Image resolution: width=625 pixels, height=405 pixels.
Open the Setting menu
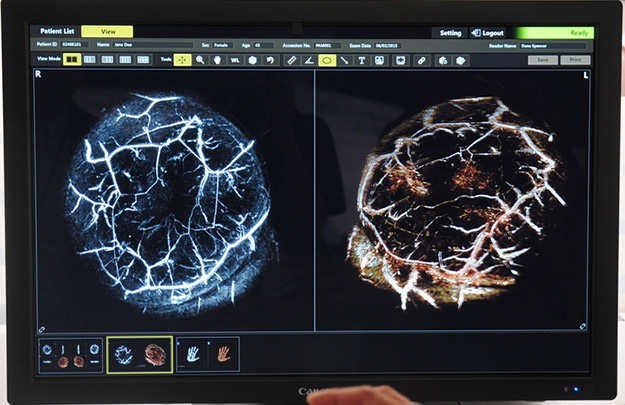[x=450, y=32]
